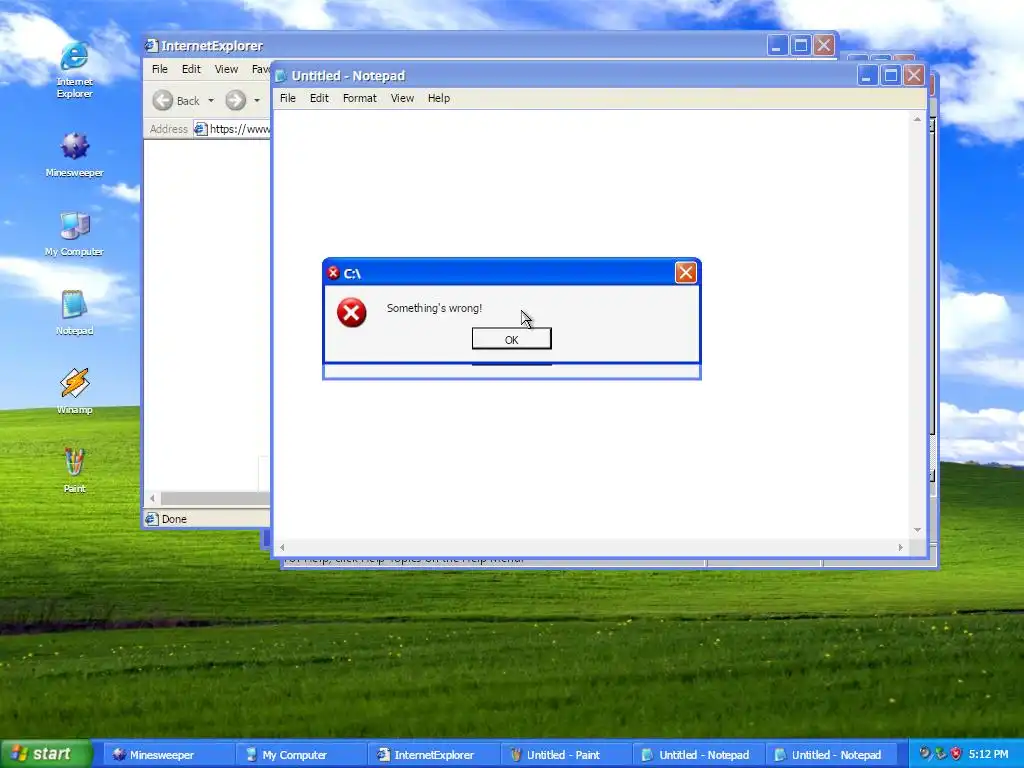Click Notepad vertical scrollbar up arrow
The image size is (1024, 768).
pos(918,120)
